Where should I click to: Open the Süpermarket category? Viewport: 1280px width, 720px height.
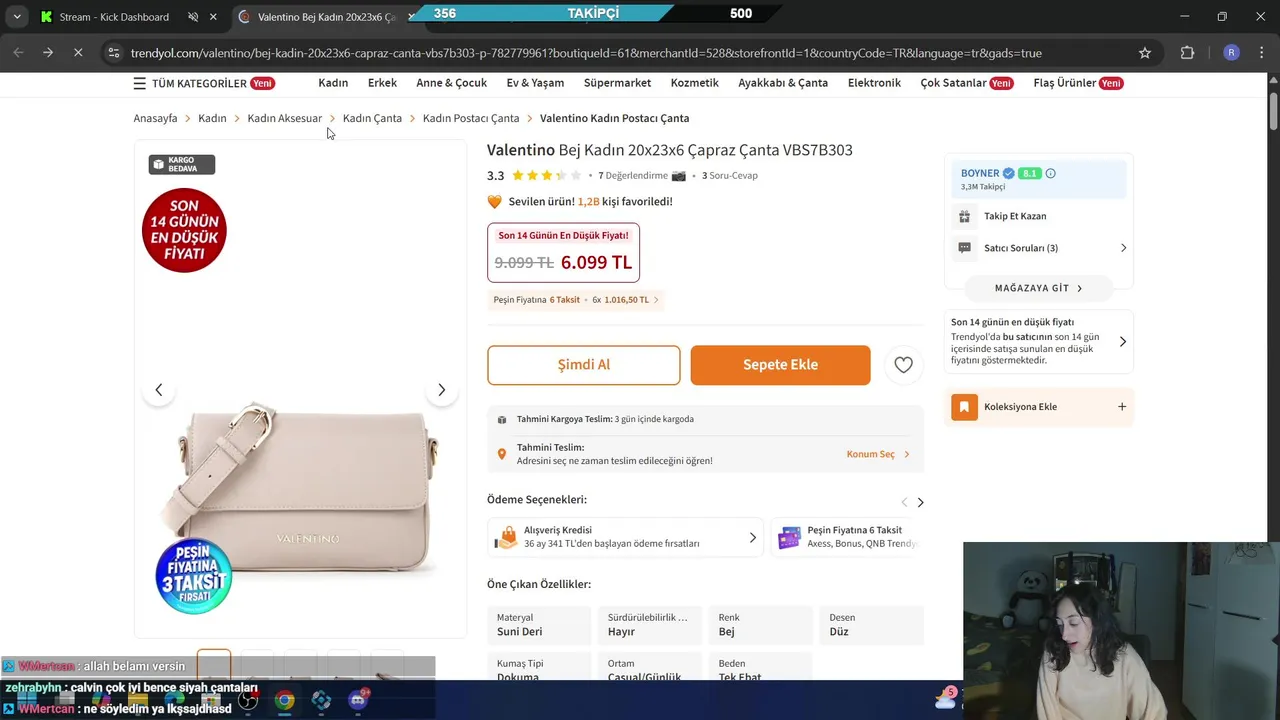point(617,83)
